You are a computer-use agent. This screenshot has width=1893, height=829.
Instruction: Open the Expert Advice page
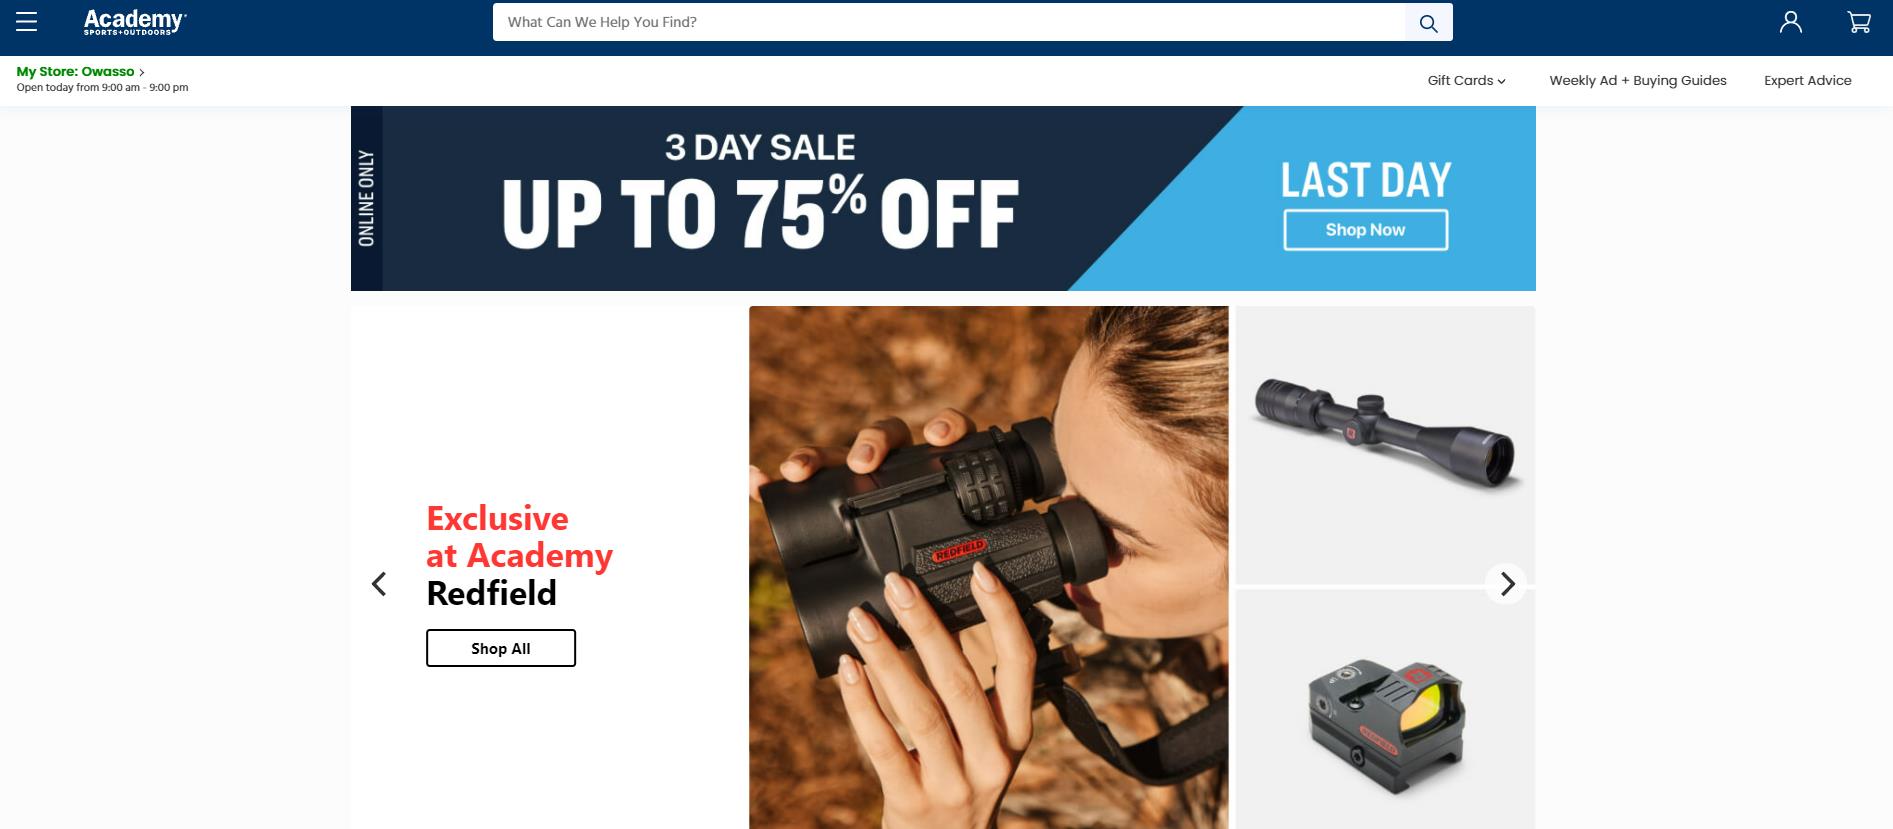pyautogui.click(x=1807, y=81)
